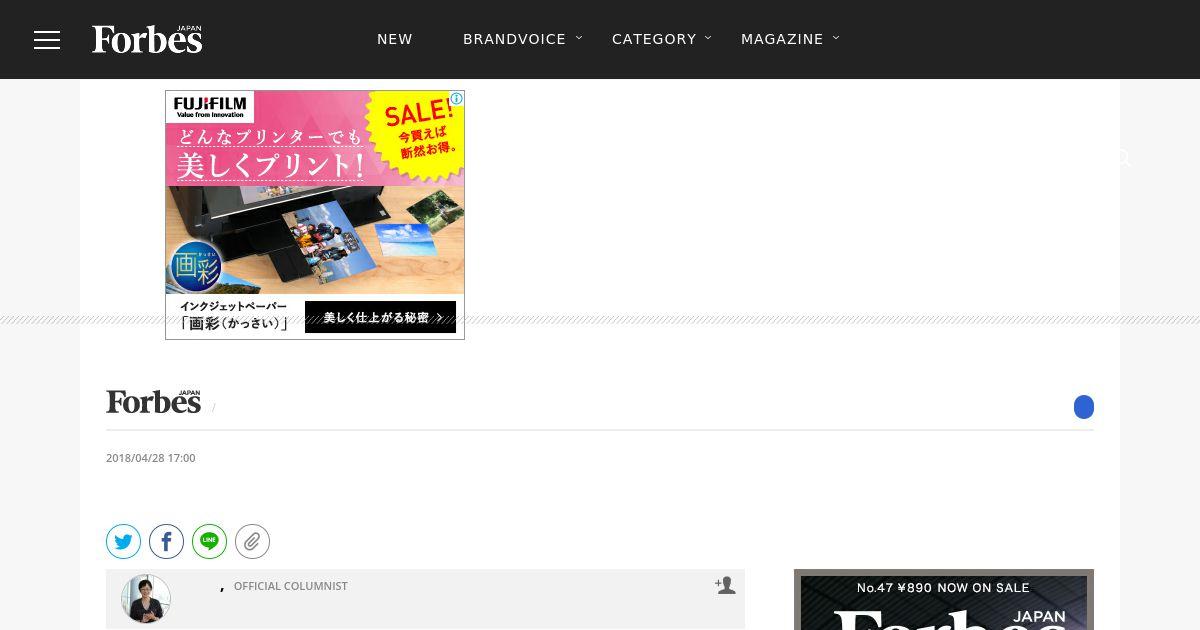The width and height of the screenshot is (1200, 630).
Task: Open the Forbes Japan No.47 magazine banner
Action: tap(944, 600)
